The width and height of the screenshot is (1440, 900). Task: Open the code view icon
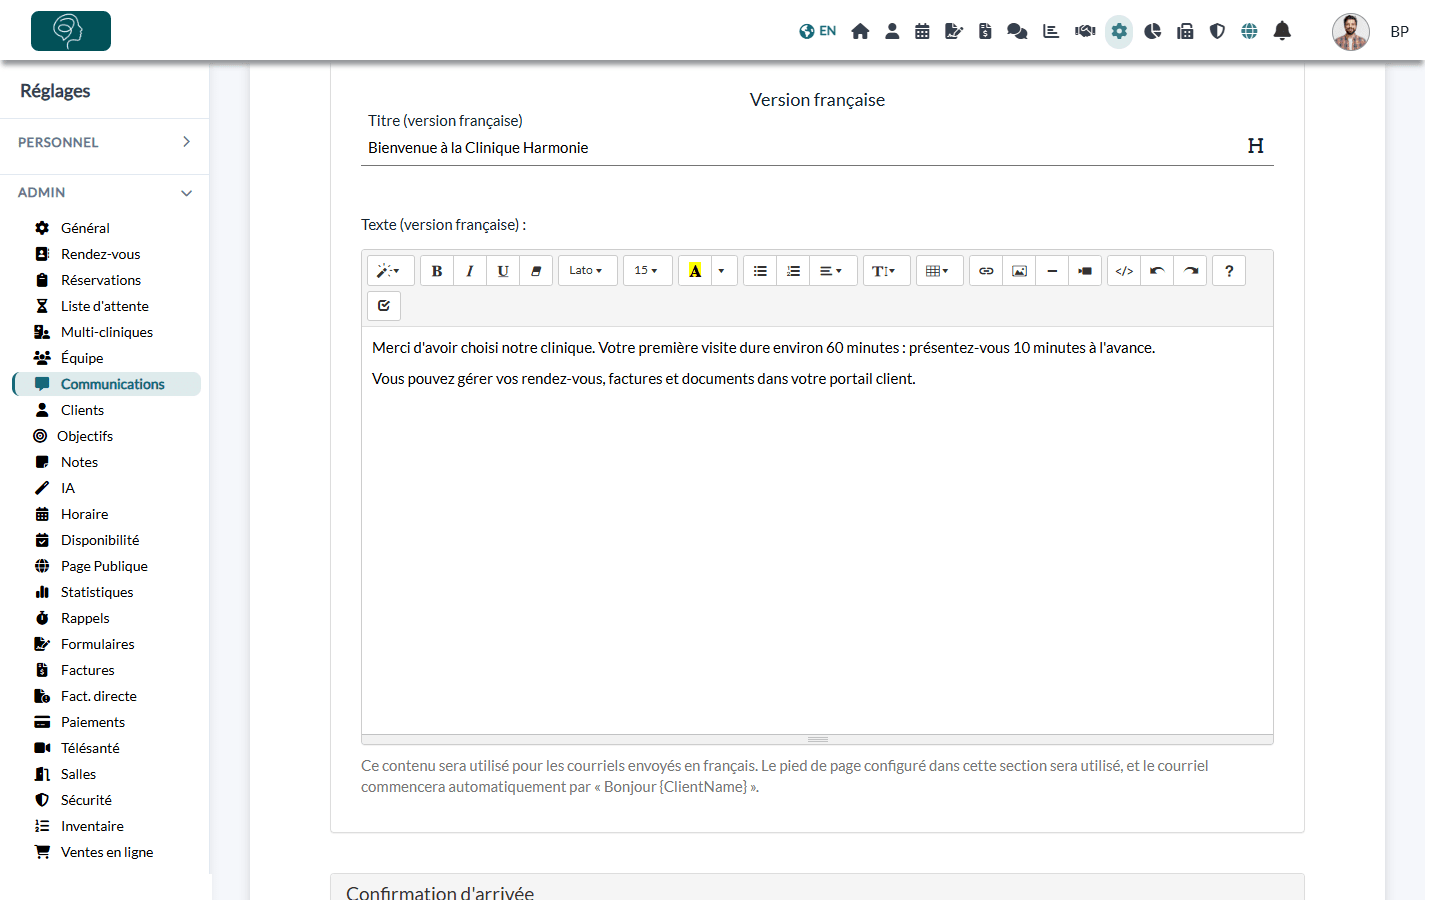point(1124,271)
